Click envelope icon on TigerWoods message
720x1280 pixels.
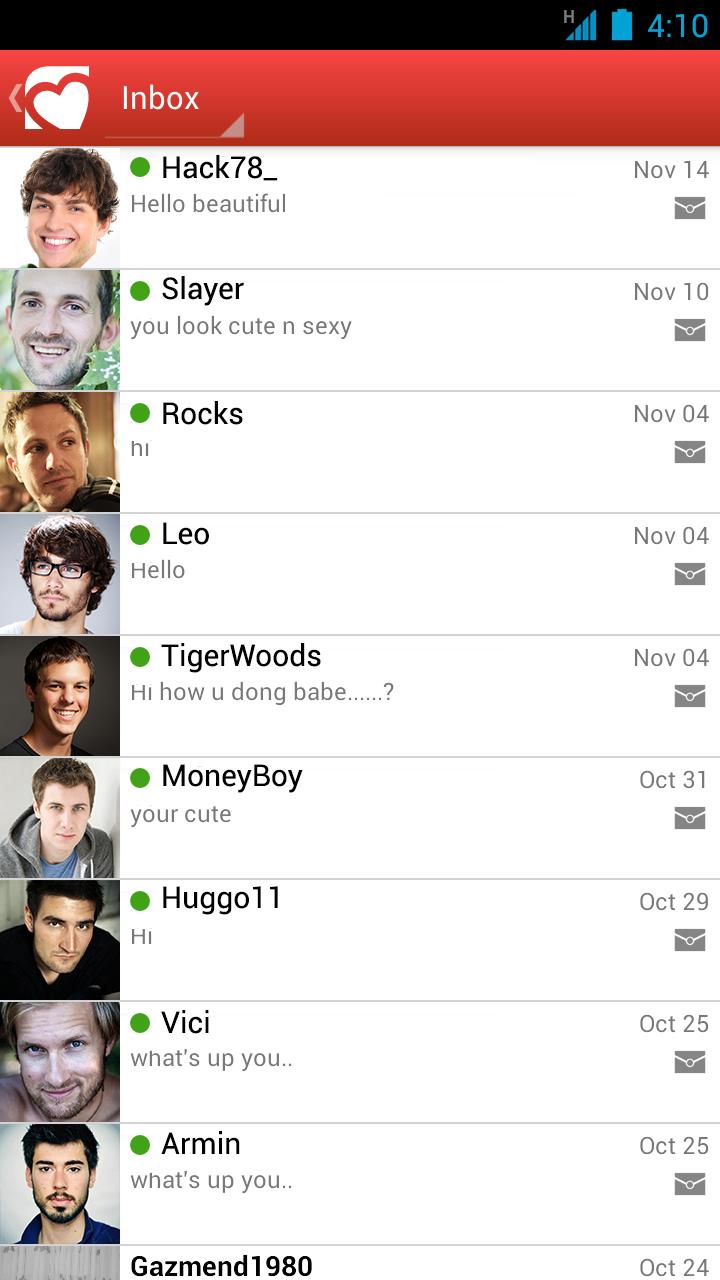(690, 696)
